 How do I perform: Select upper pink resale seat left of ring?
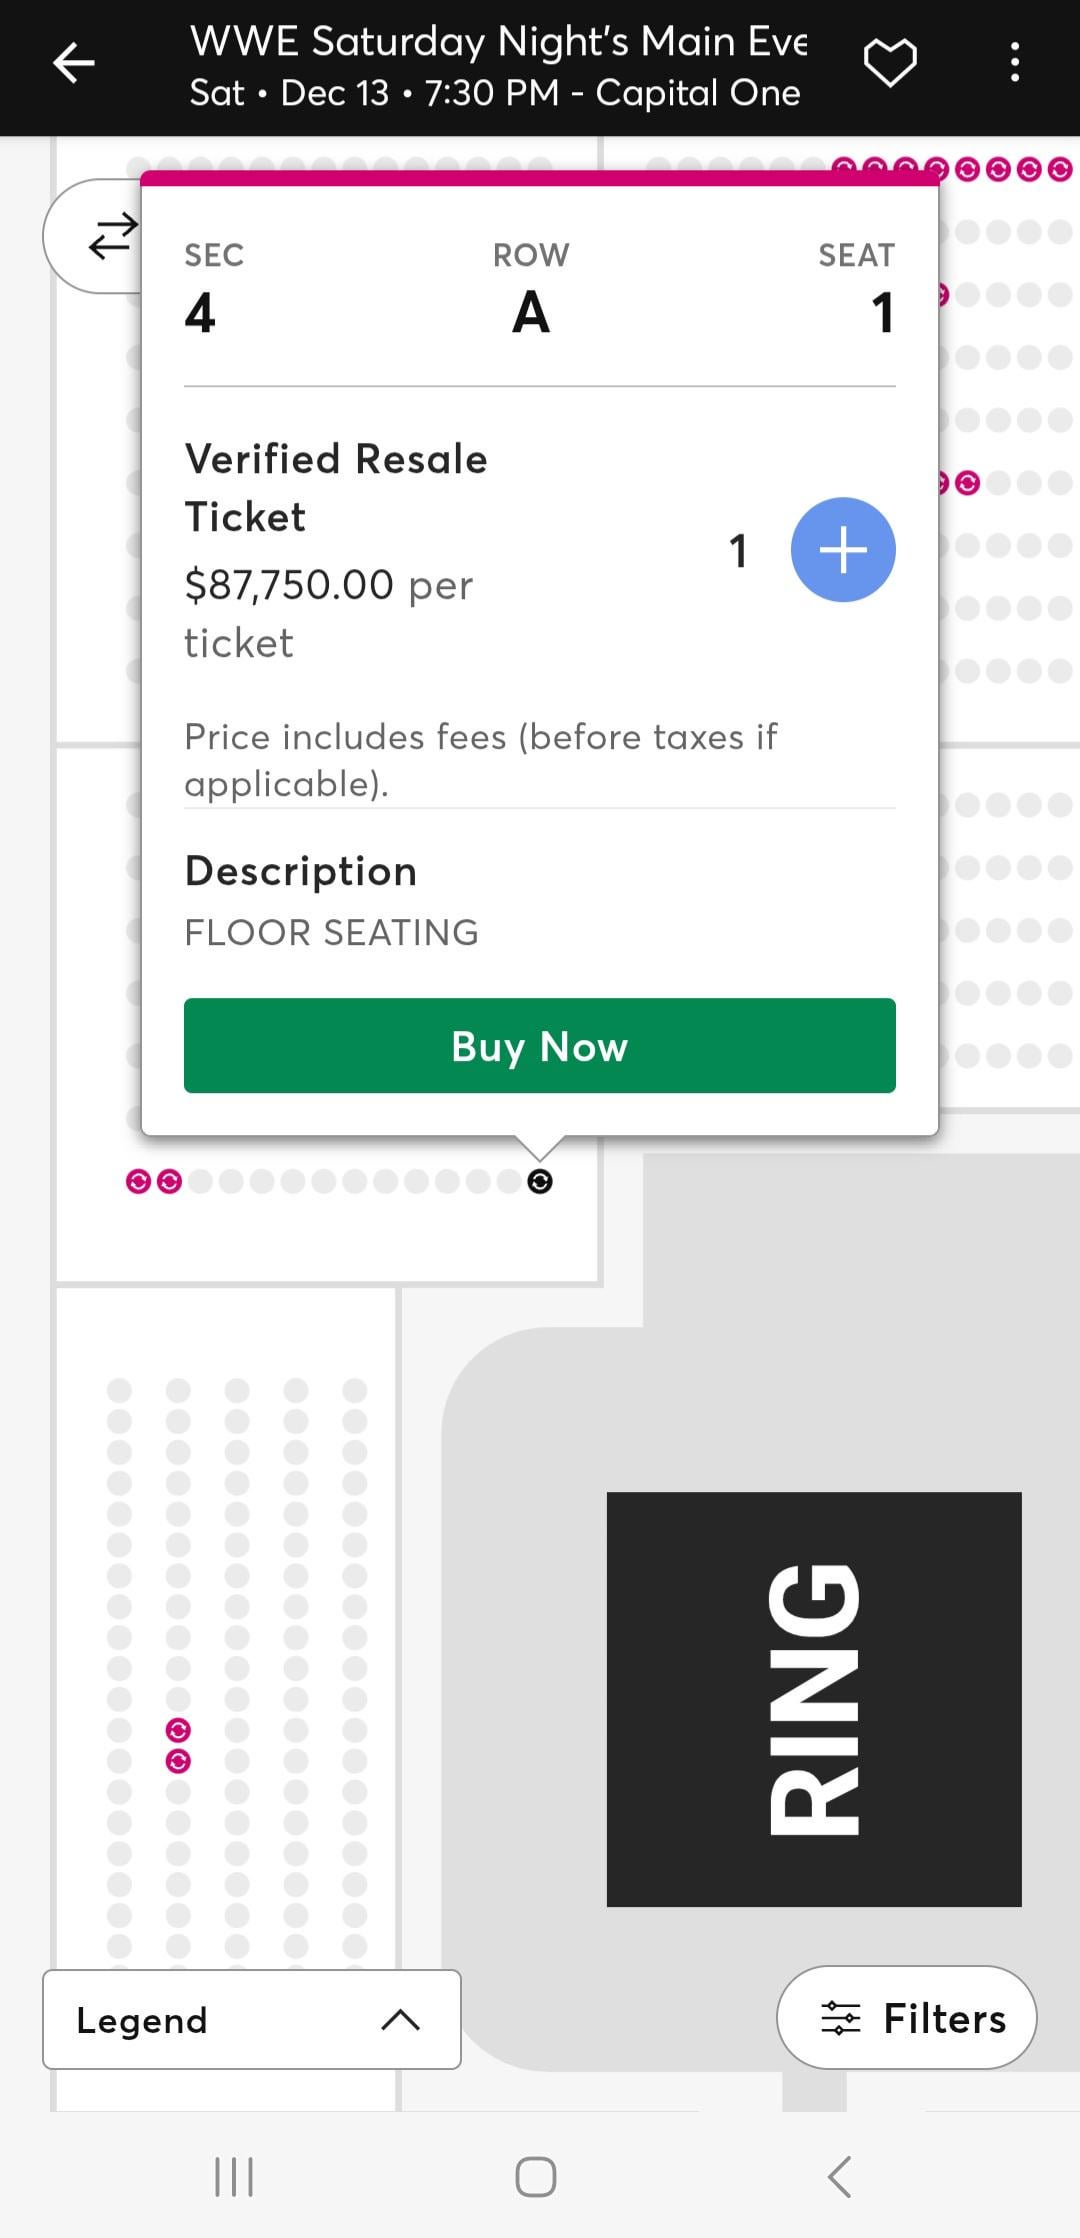coord(178,1730)
